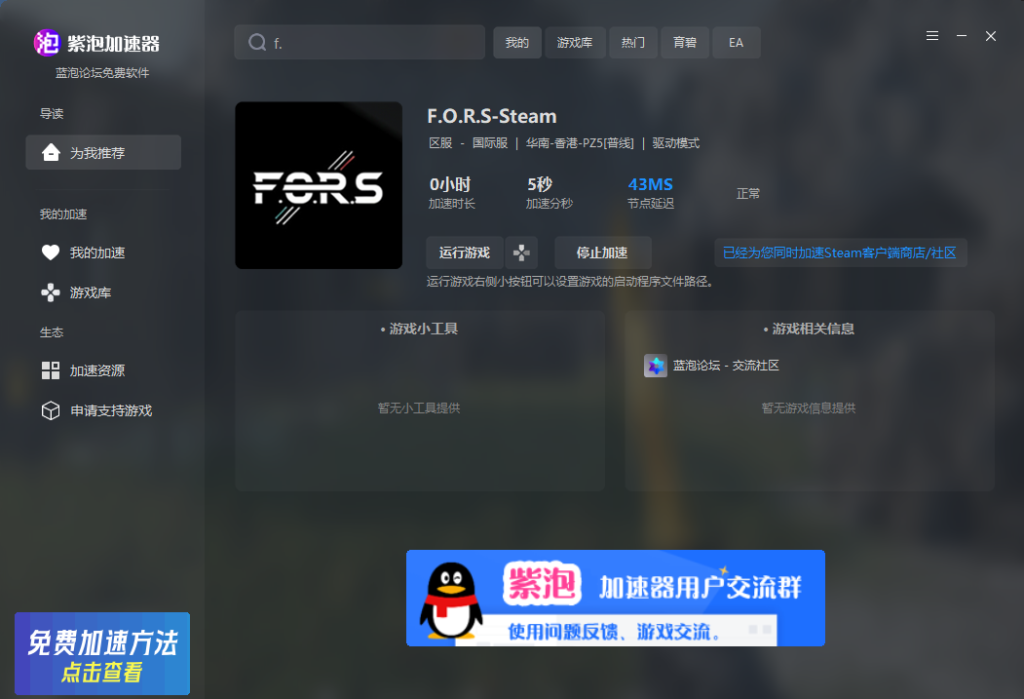
Task: Click the 蓝泡论坛 star logo icon
Action: pos(655,365)
